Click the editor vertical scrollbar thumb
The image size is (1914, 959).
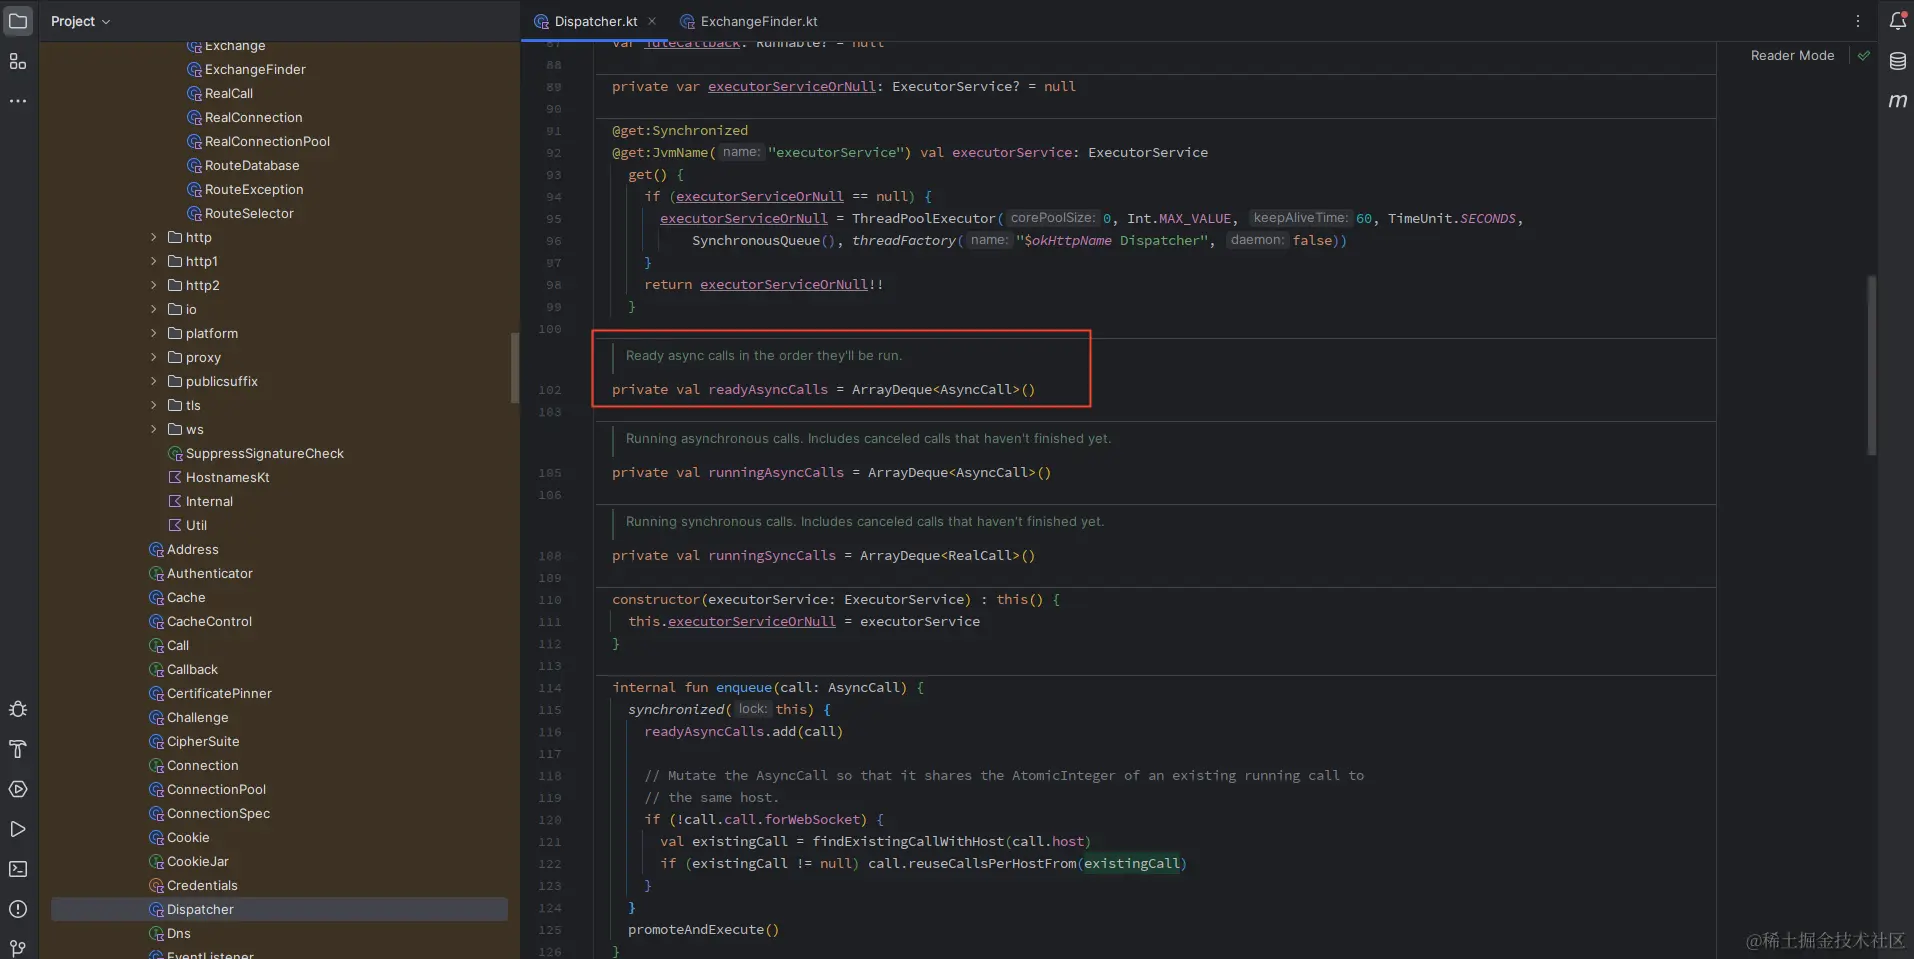point(1871,365)
